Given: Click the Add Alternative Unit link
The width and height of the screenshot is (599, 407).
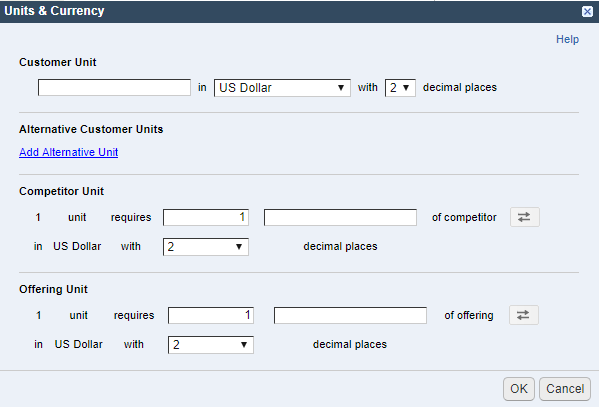Looking at the screenshot, I should click(68, 152).
